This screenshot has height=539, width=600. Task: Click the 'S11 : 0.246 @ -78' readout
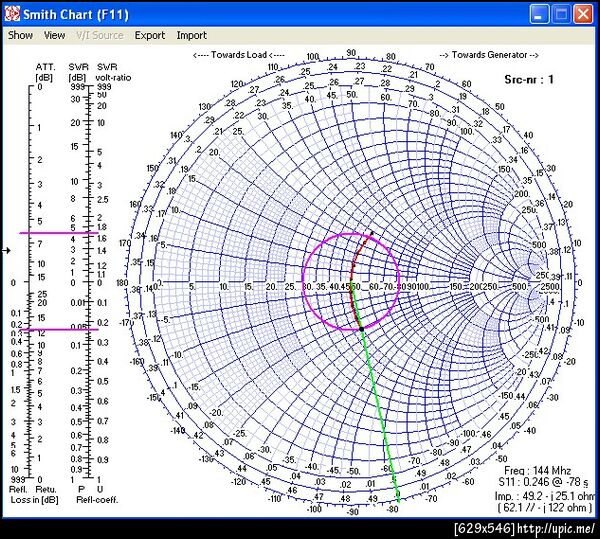coord(544,482)
